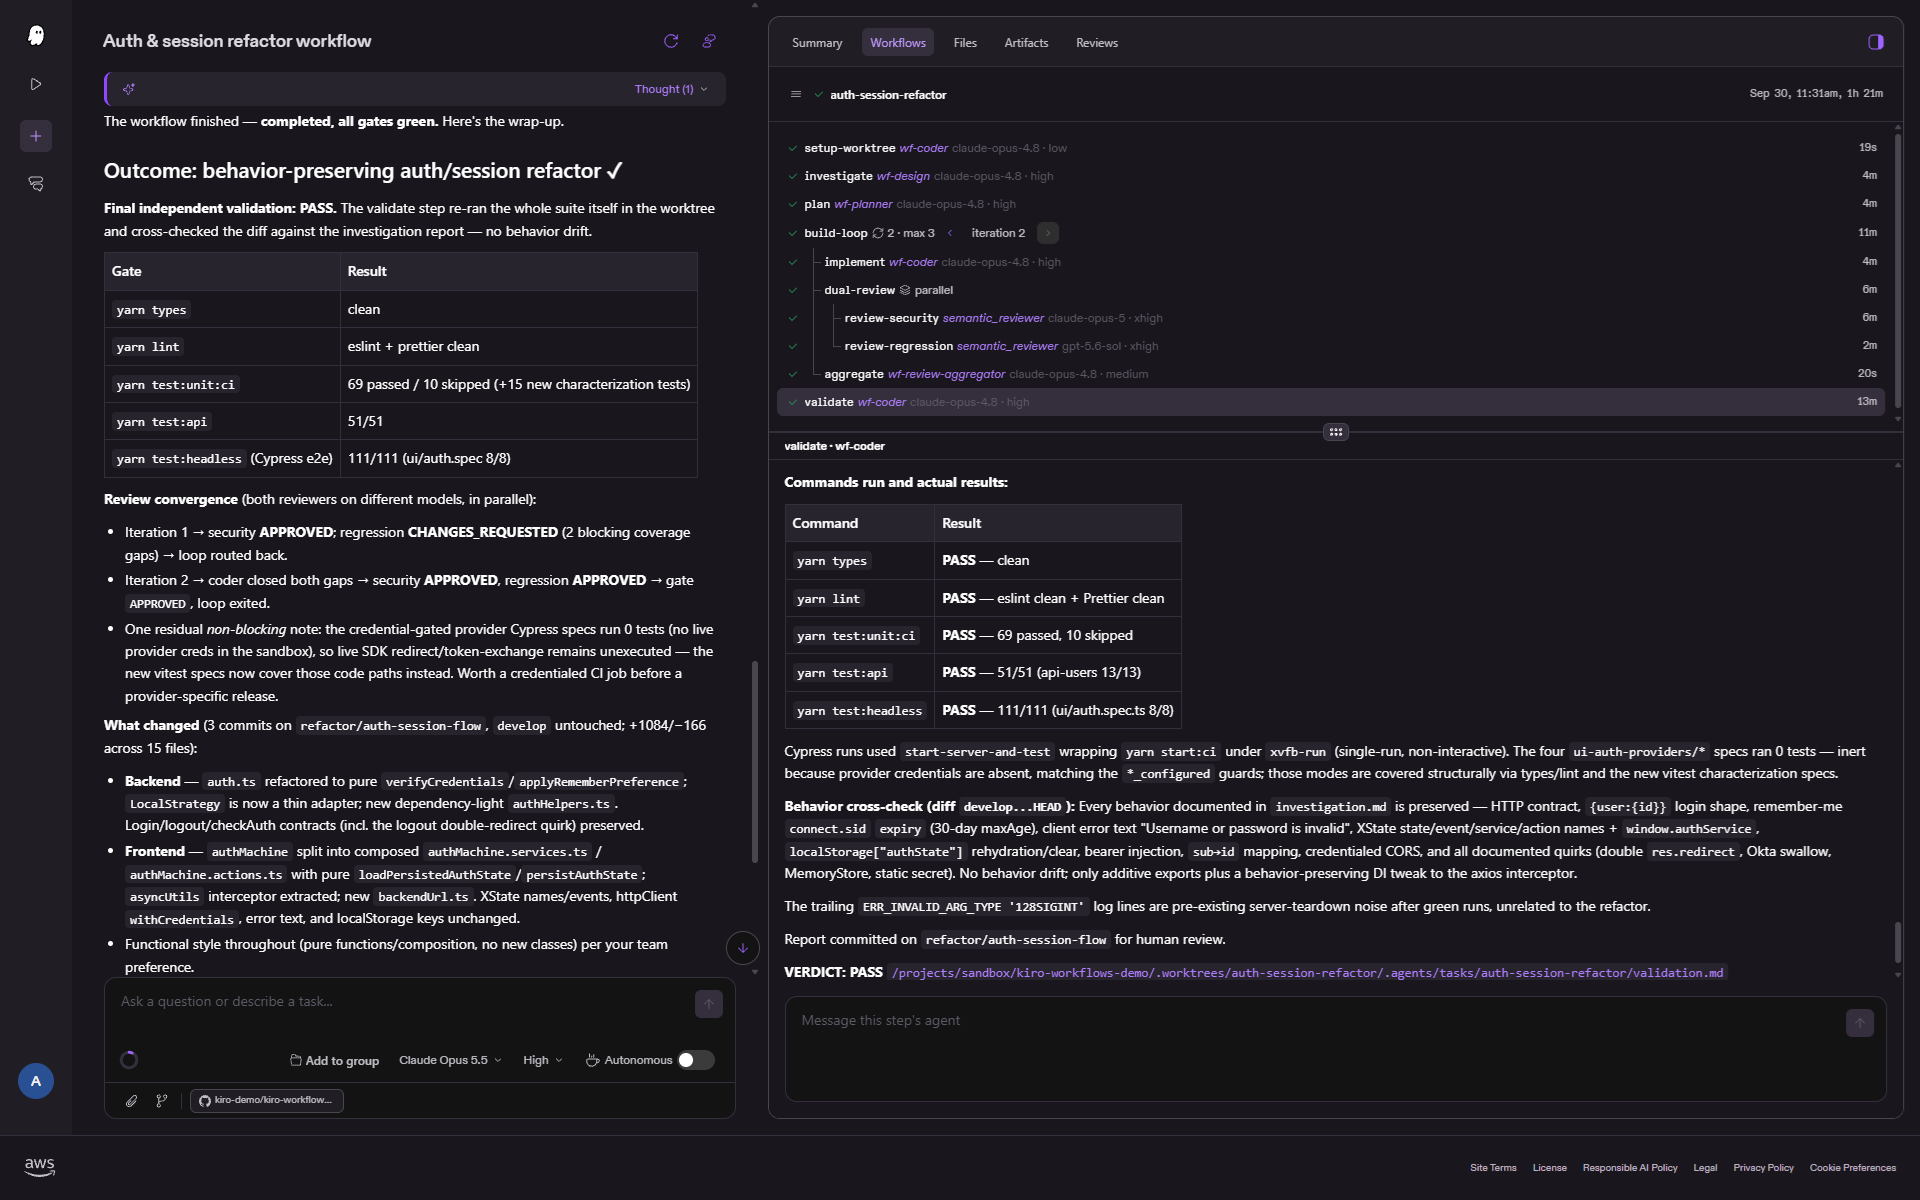Expand the Thought (1) section
1920x1200 pixels.
(x=671, y=89)
